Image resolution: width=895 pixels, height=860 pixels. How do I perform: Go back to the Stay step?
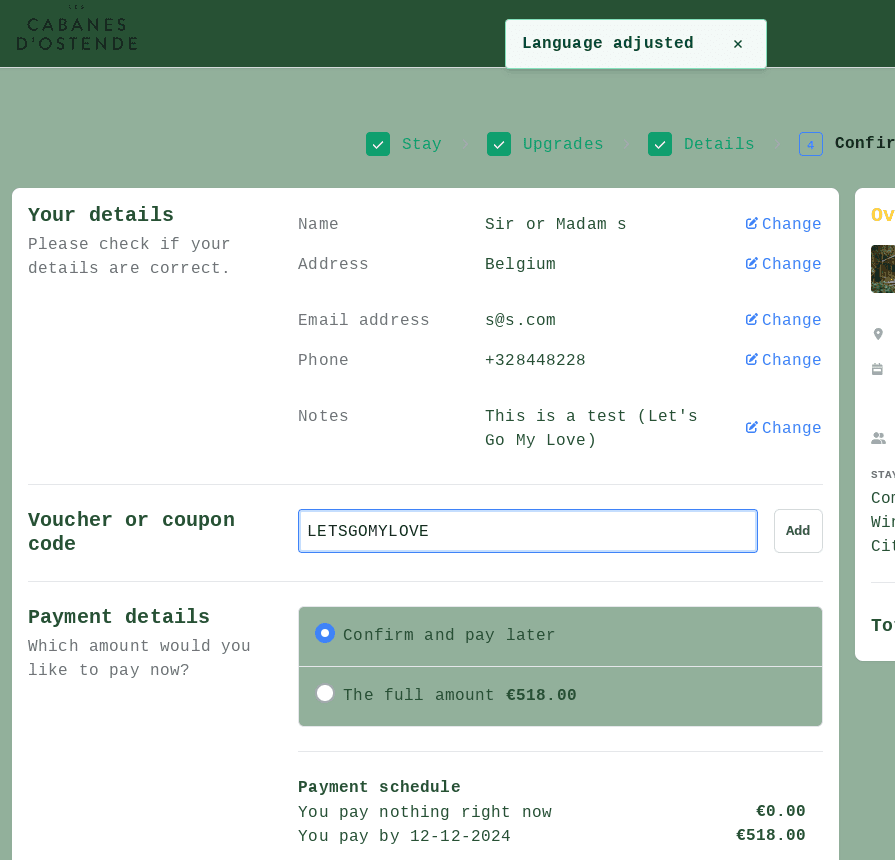[421, 144]
